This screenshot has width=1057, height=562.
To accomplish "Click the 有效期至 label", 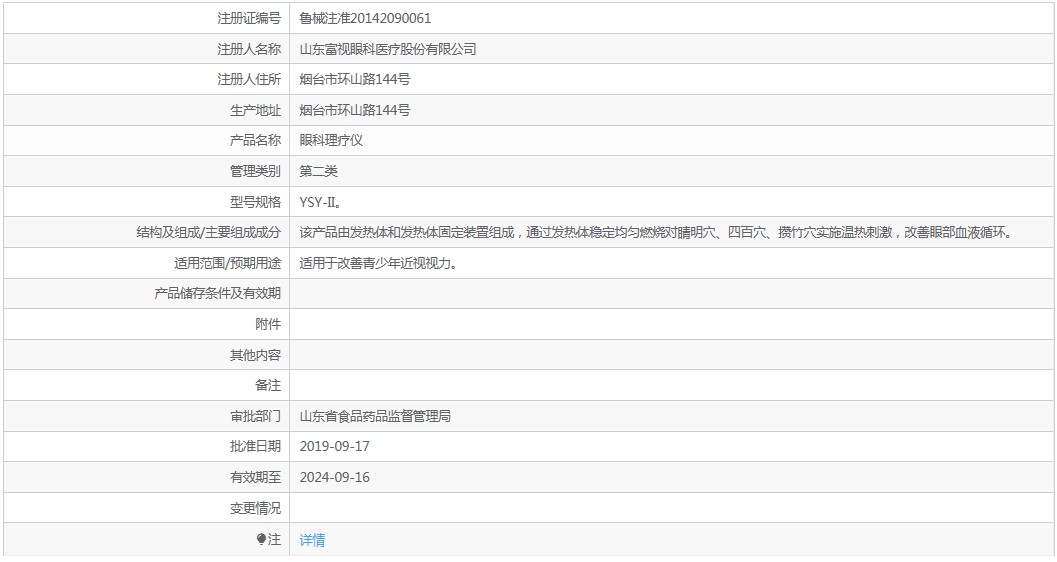I will coord(255,477).
